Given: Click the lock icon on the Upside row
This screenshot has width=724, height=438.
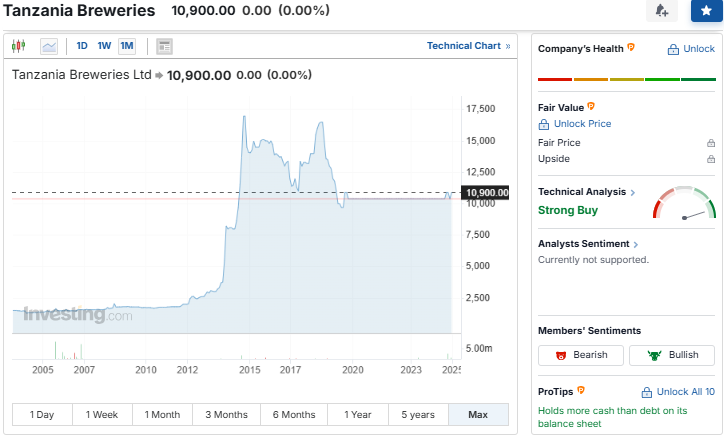Looking at the screenshot, I should click(711, 159).
